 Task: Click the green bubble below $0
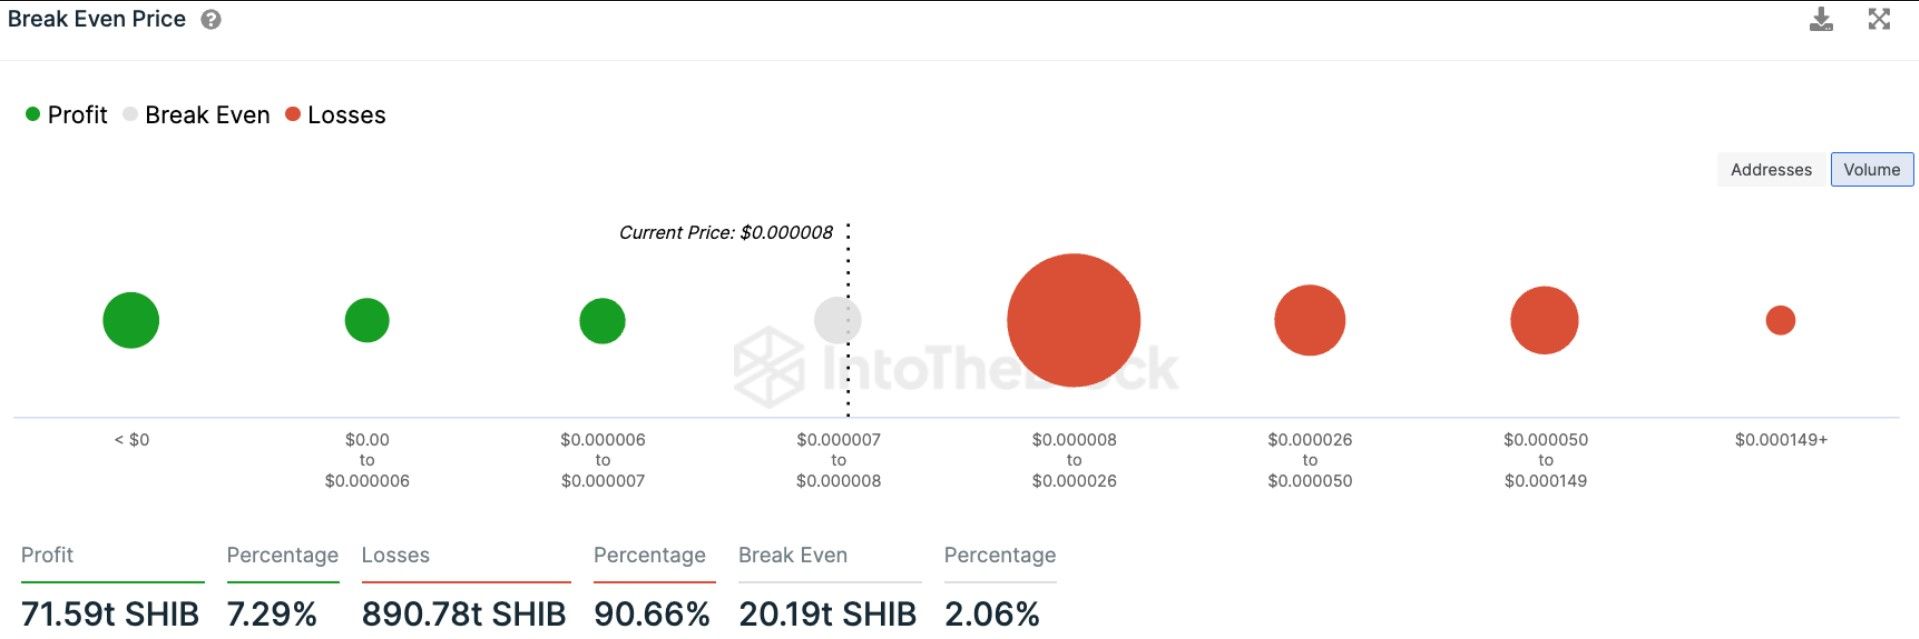[x=131, y=320]
